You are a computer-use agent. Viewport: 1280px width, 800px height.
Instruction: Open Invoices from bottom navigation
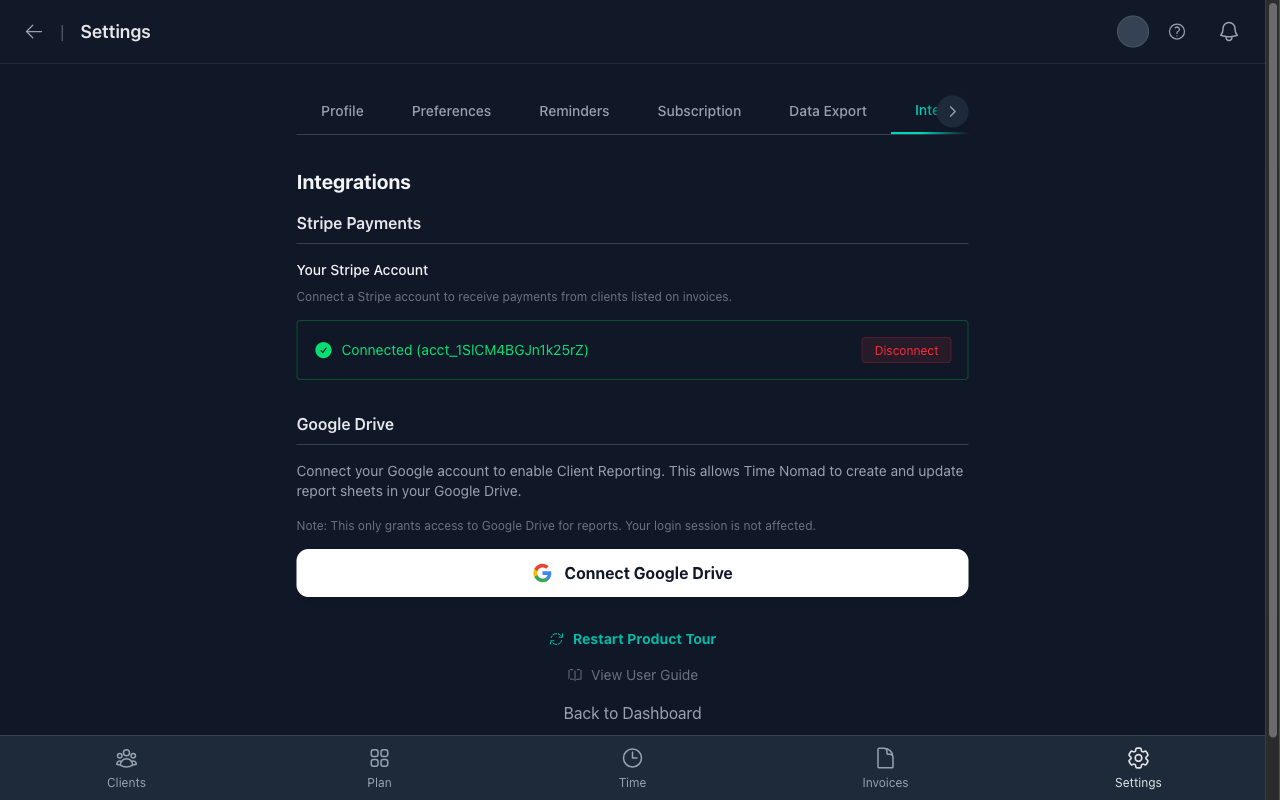[885, 766]
